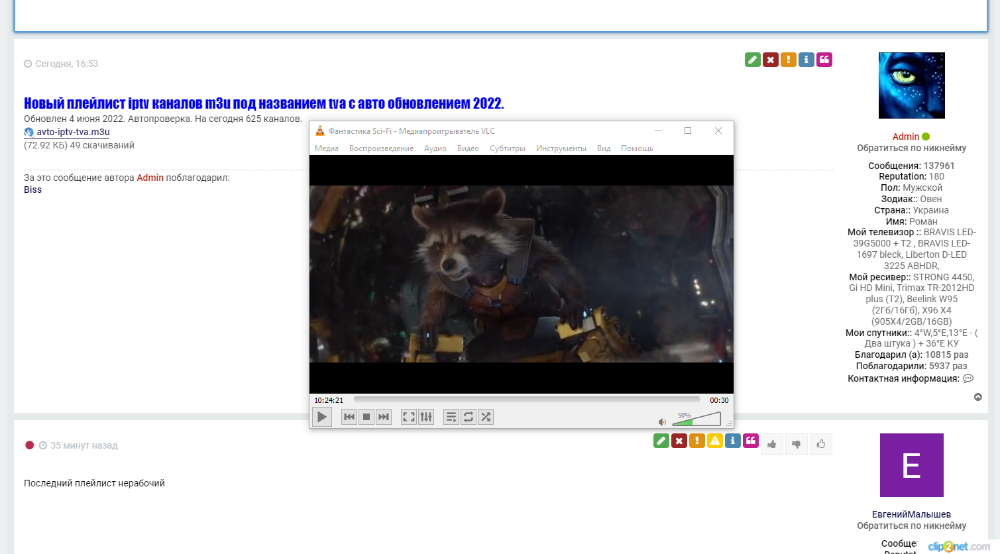Stop playback in VLC
The width and height of the screenshot is (1000, 554).
pos(366,417)
